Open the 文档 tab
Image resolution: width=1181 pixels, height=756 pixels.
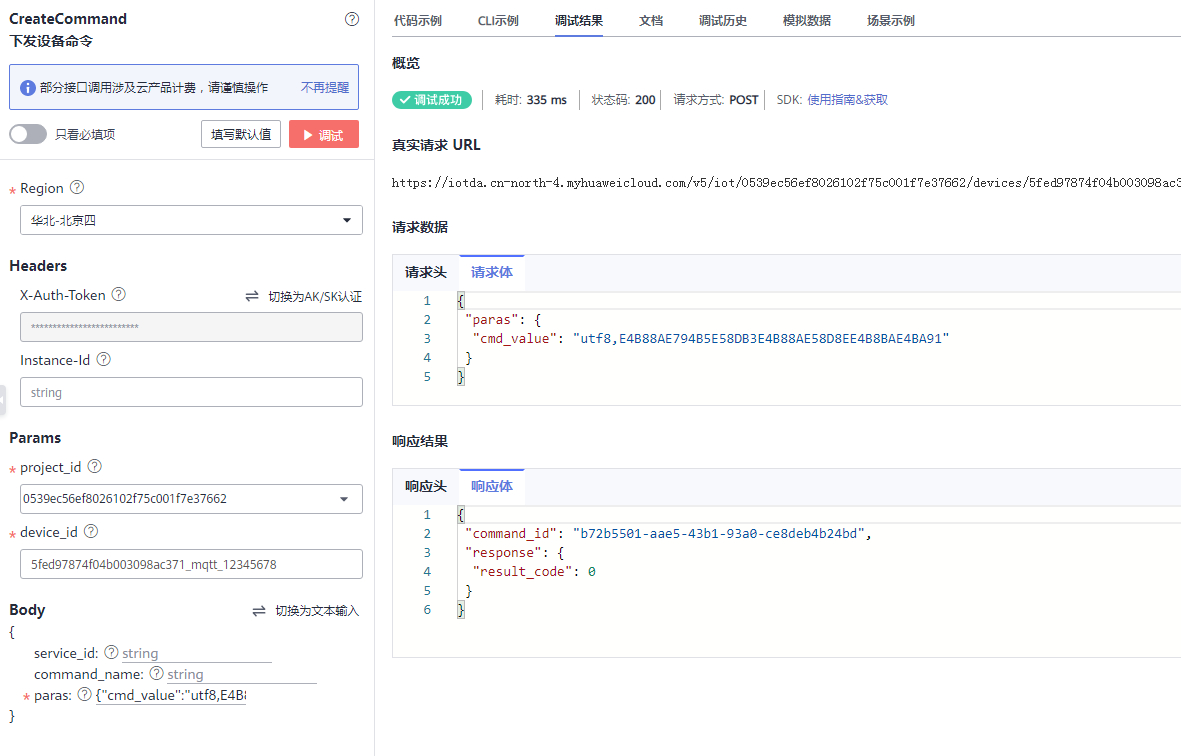[x=651, y=20]
